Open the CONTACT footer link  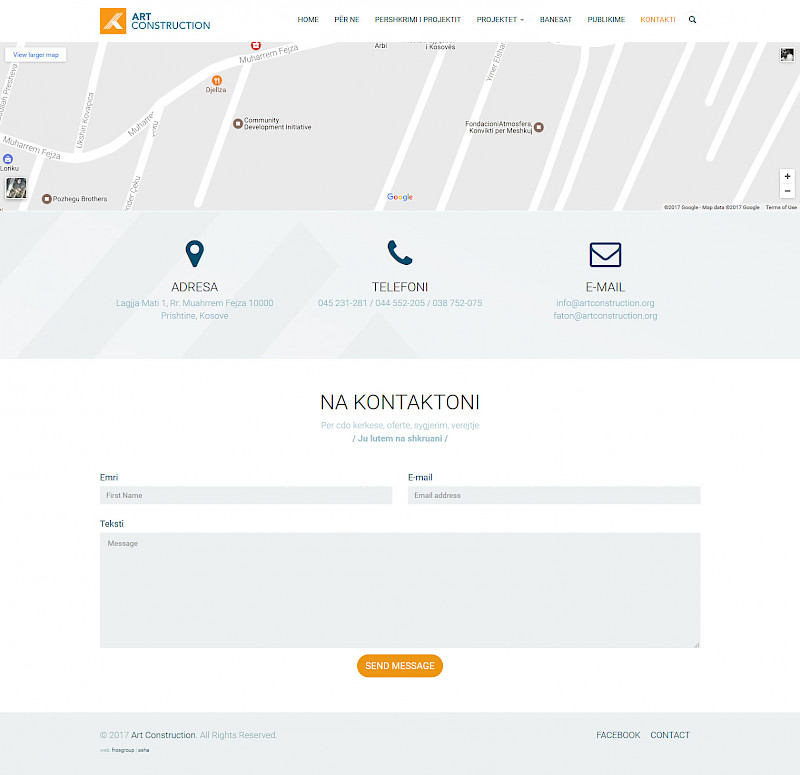[x=670, y=735]
